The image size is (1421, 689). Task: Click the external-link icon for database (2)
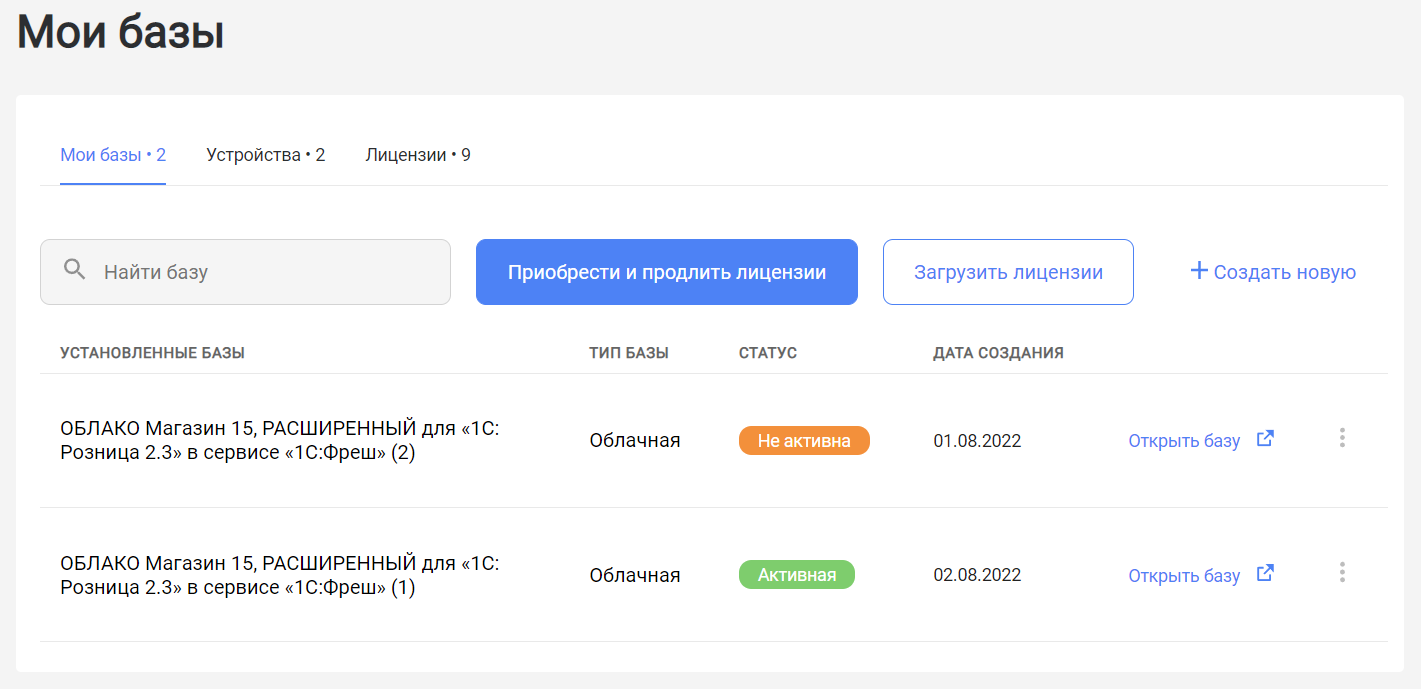(1265, 438)
